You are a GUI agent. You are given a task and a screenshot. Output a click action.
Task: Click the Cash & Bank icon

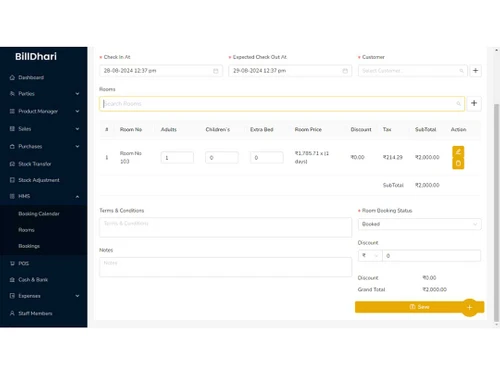click(x=12, y=280)
